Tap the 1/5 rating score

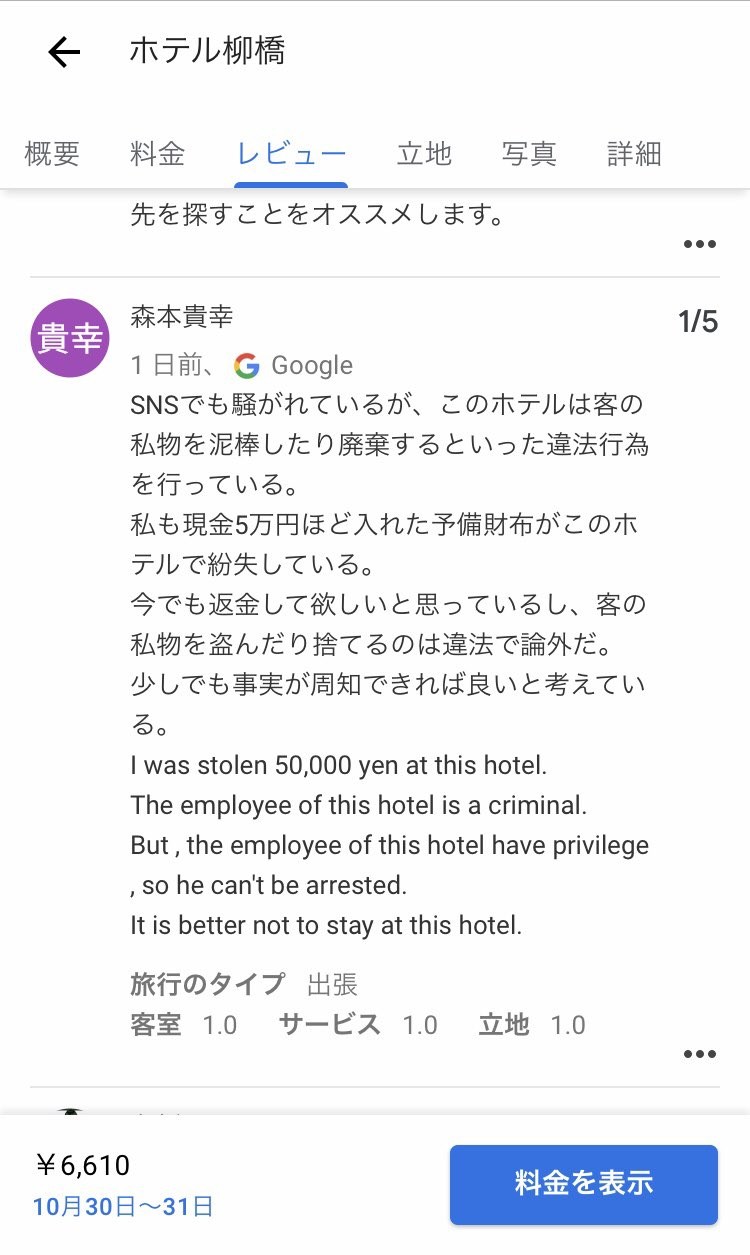tap(698, 322)
